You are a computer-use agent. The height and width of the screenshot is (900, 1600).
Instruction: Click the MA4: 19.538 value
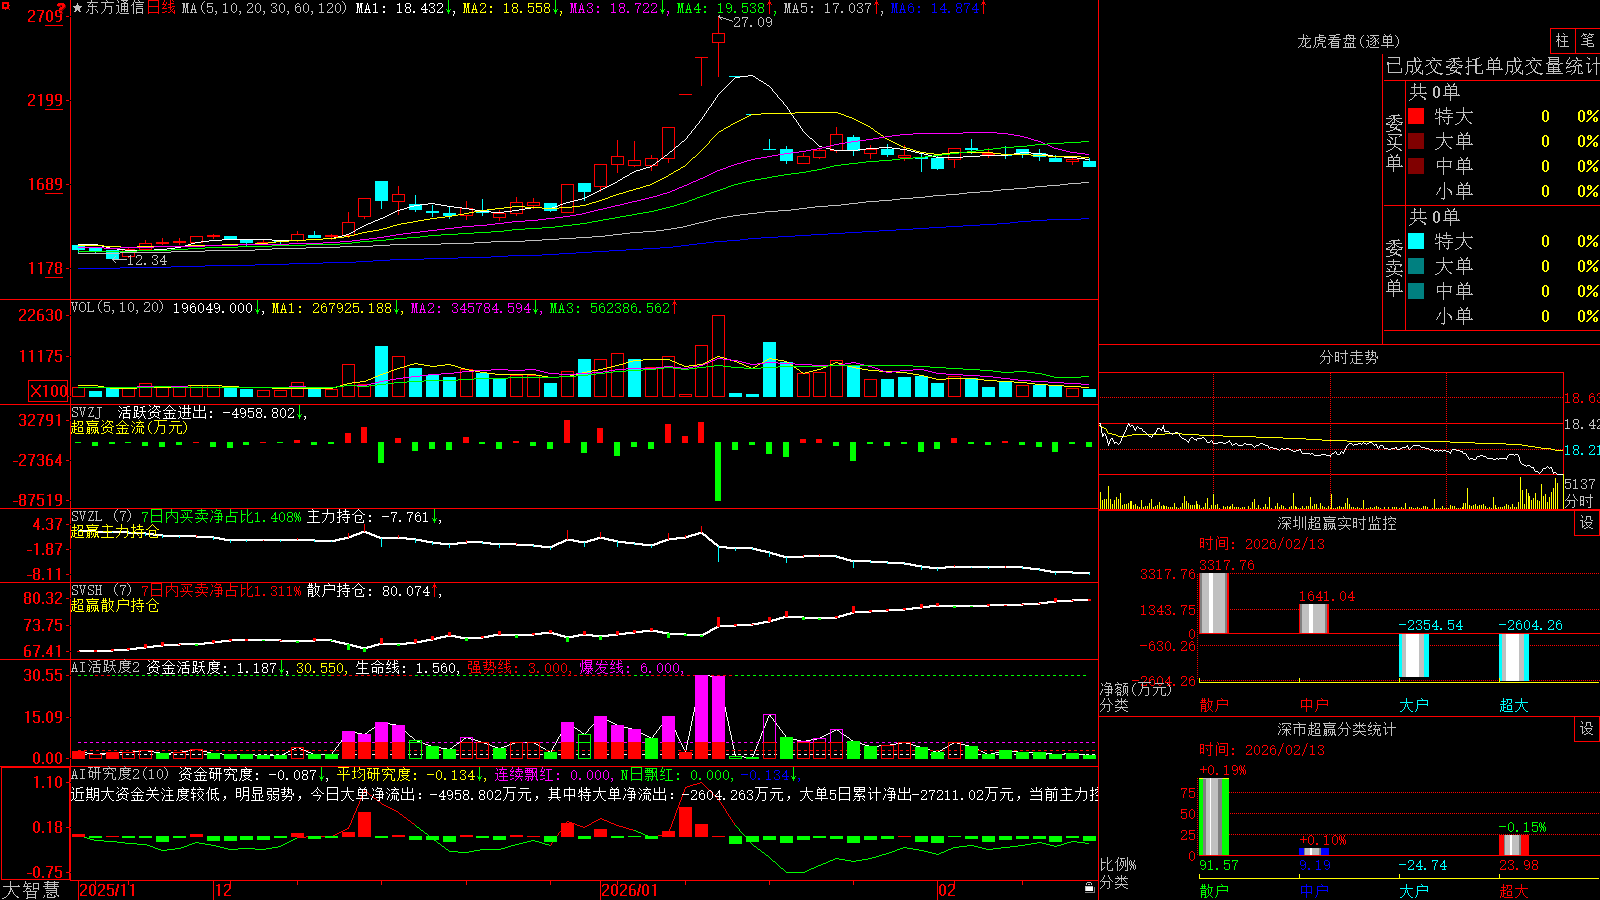pyautogui.click(x=725, y=8)
